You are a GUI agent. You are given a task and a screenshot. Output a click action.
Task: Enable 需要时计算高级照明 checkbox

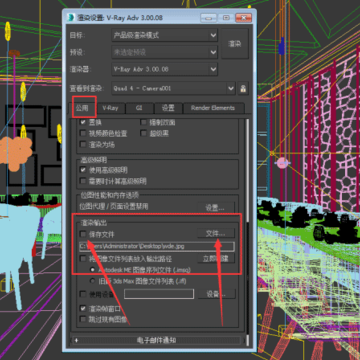[x=83, y=181]
